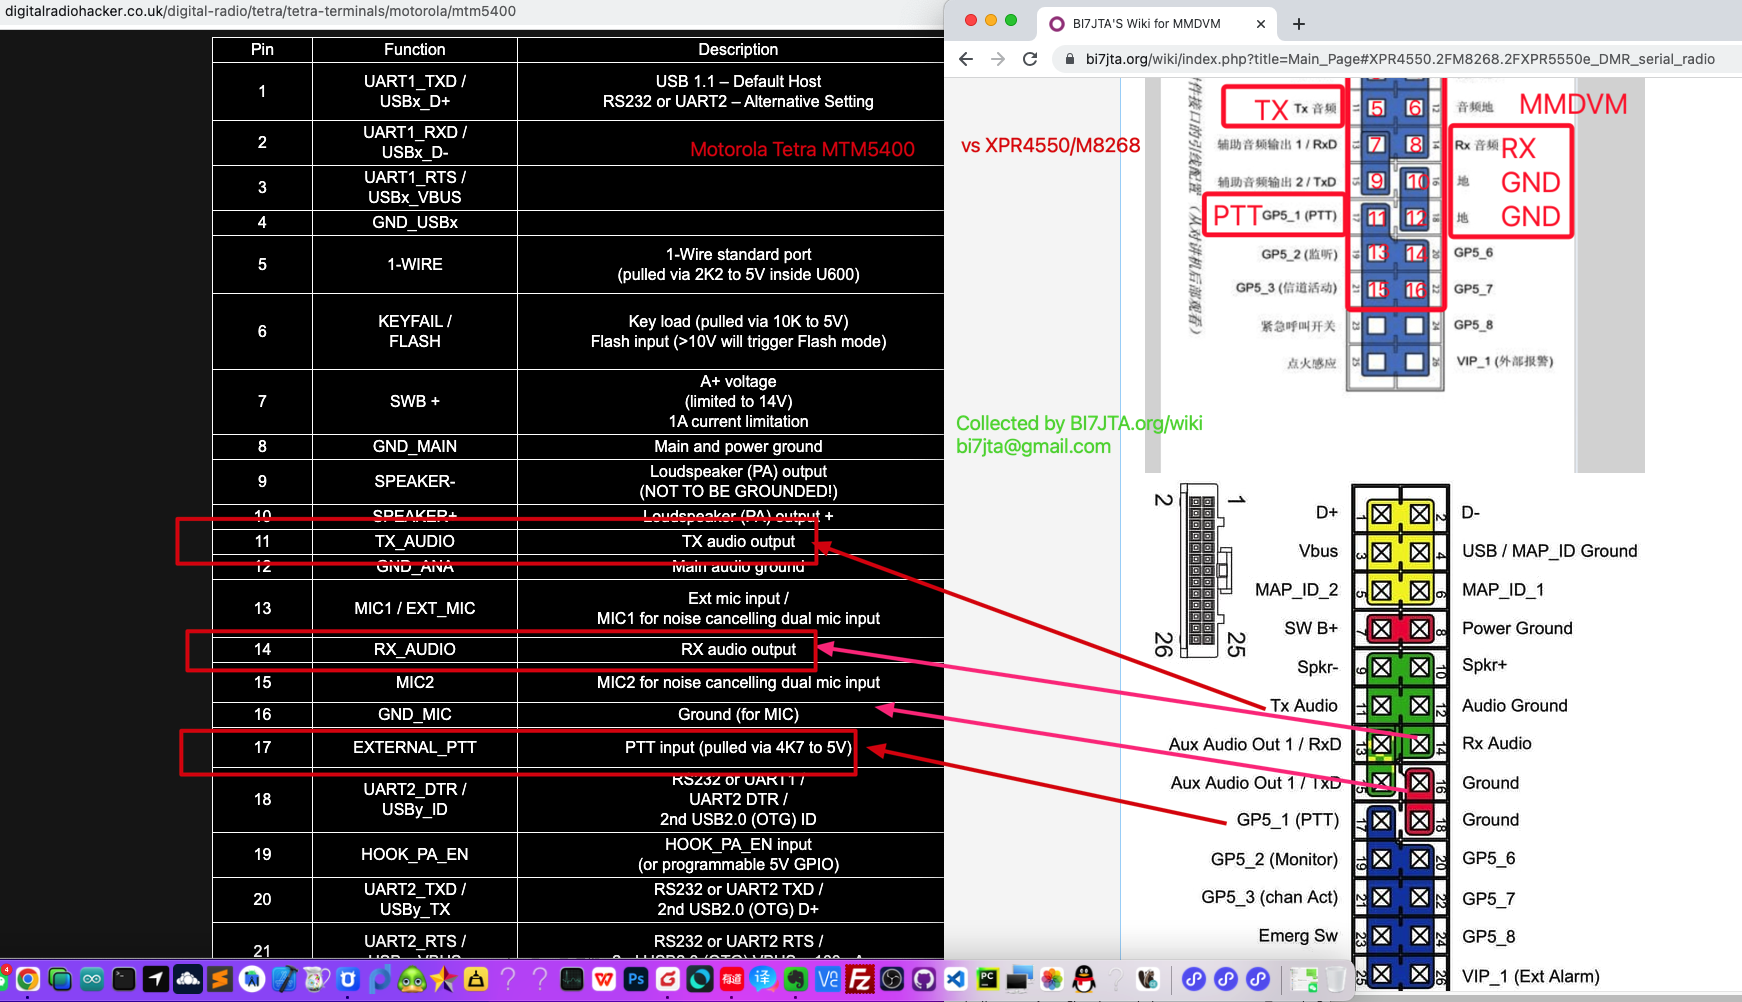The width and height of the screenshot is (1742, 1002).
Task: Click the 'MMDVM' red heading in diagram
Action: [x=1573, y=104]
